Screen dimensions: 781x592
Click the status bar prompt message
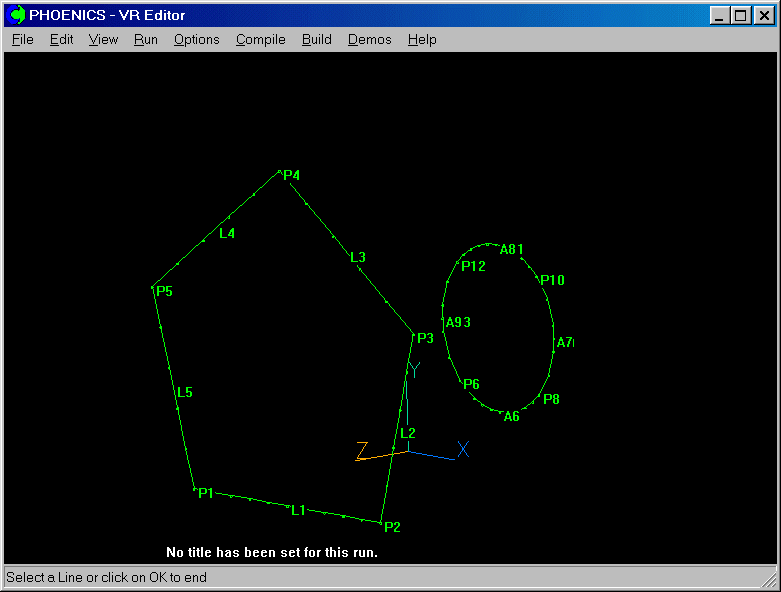coord(106,577)
